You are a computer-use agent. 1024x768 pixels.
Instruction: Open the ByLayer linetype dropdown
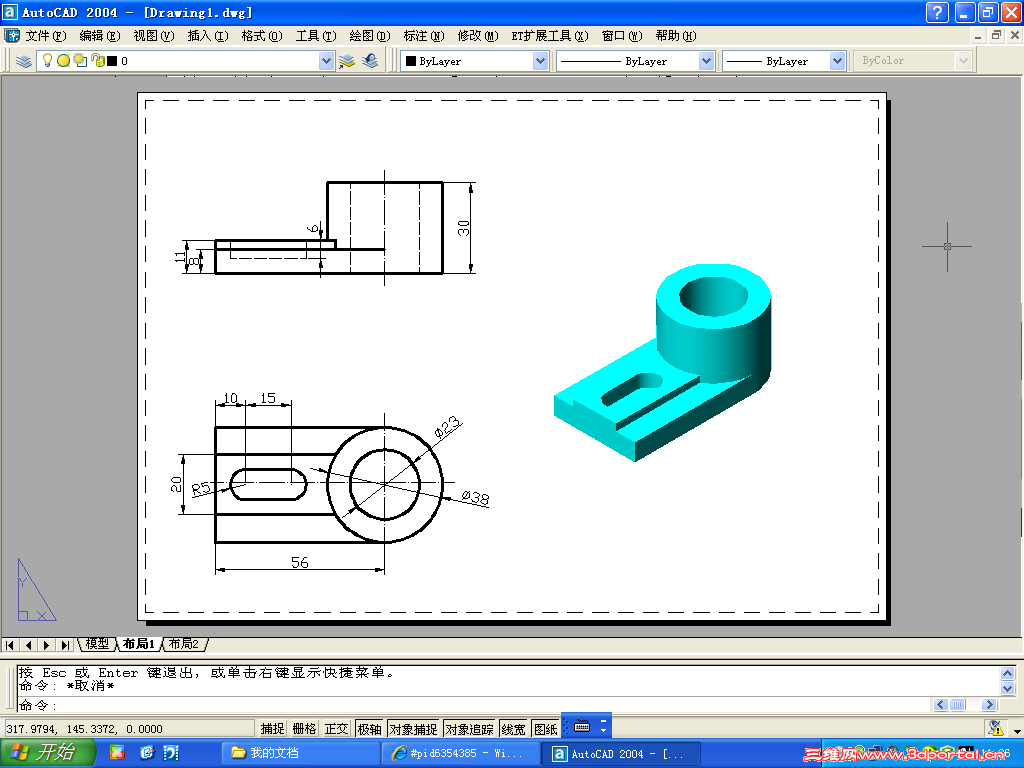706,61
